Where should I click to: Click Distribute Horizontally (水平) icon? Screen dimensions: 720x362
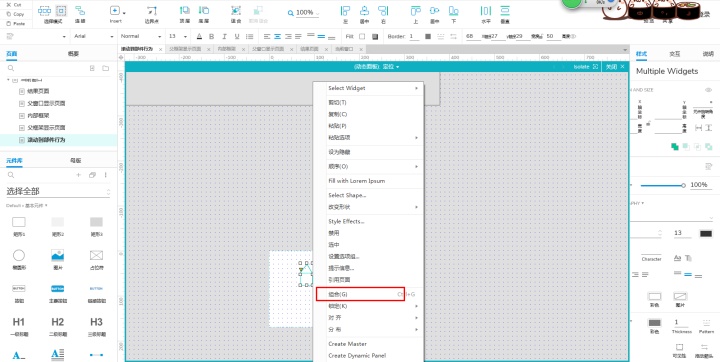[486, 10]
